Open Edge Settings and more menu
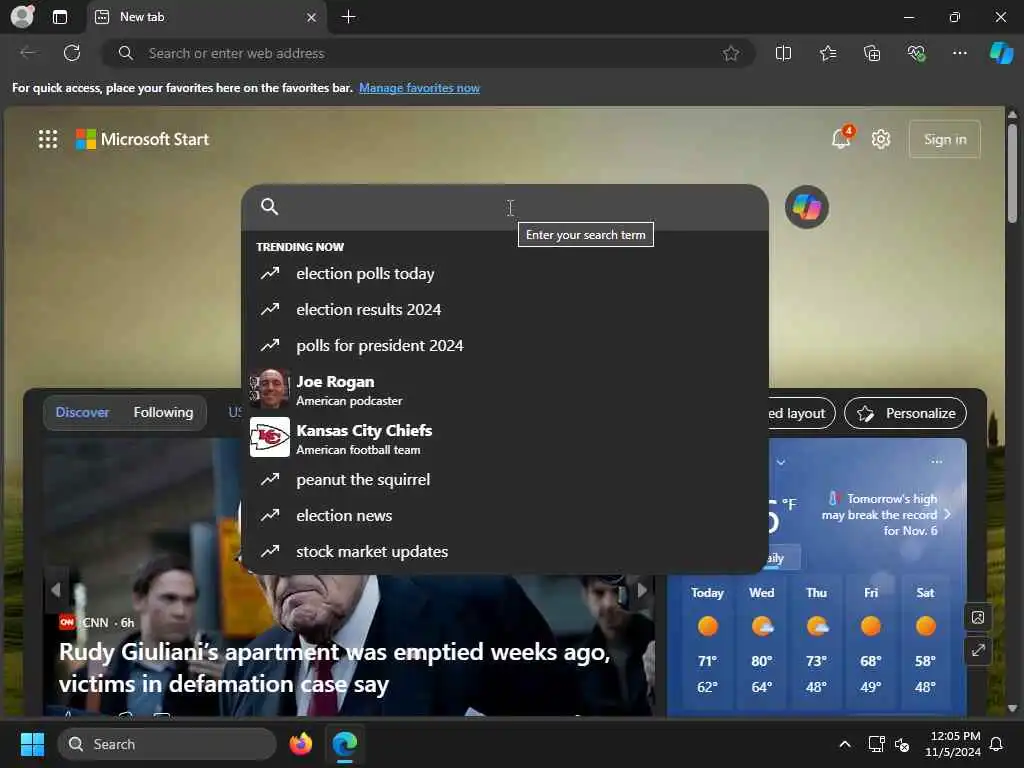Viewport: 1024px width, 768px height. [x=959, y=54]
